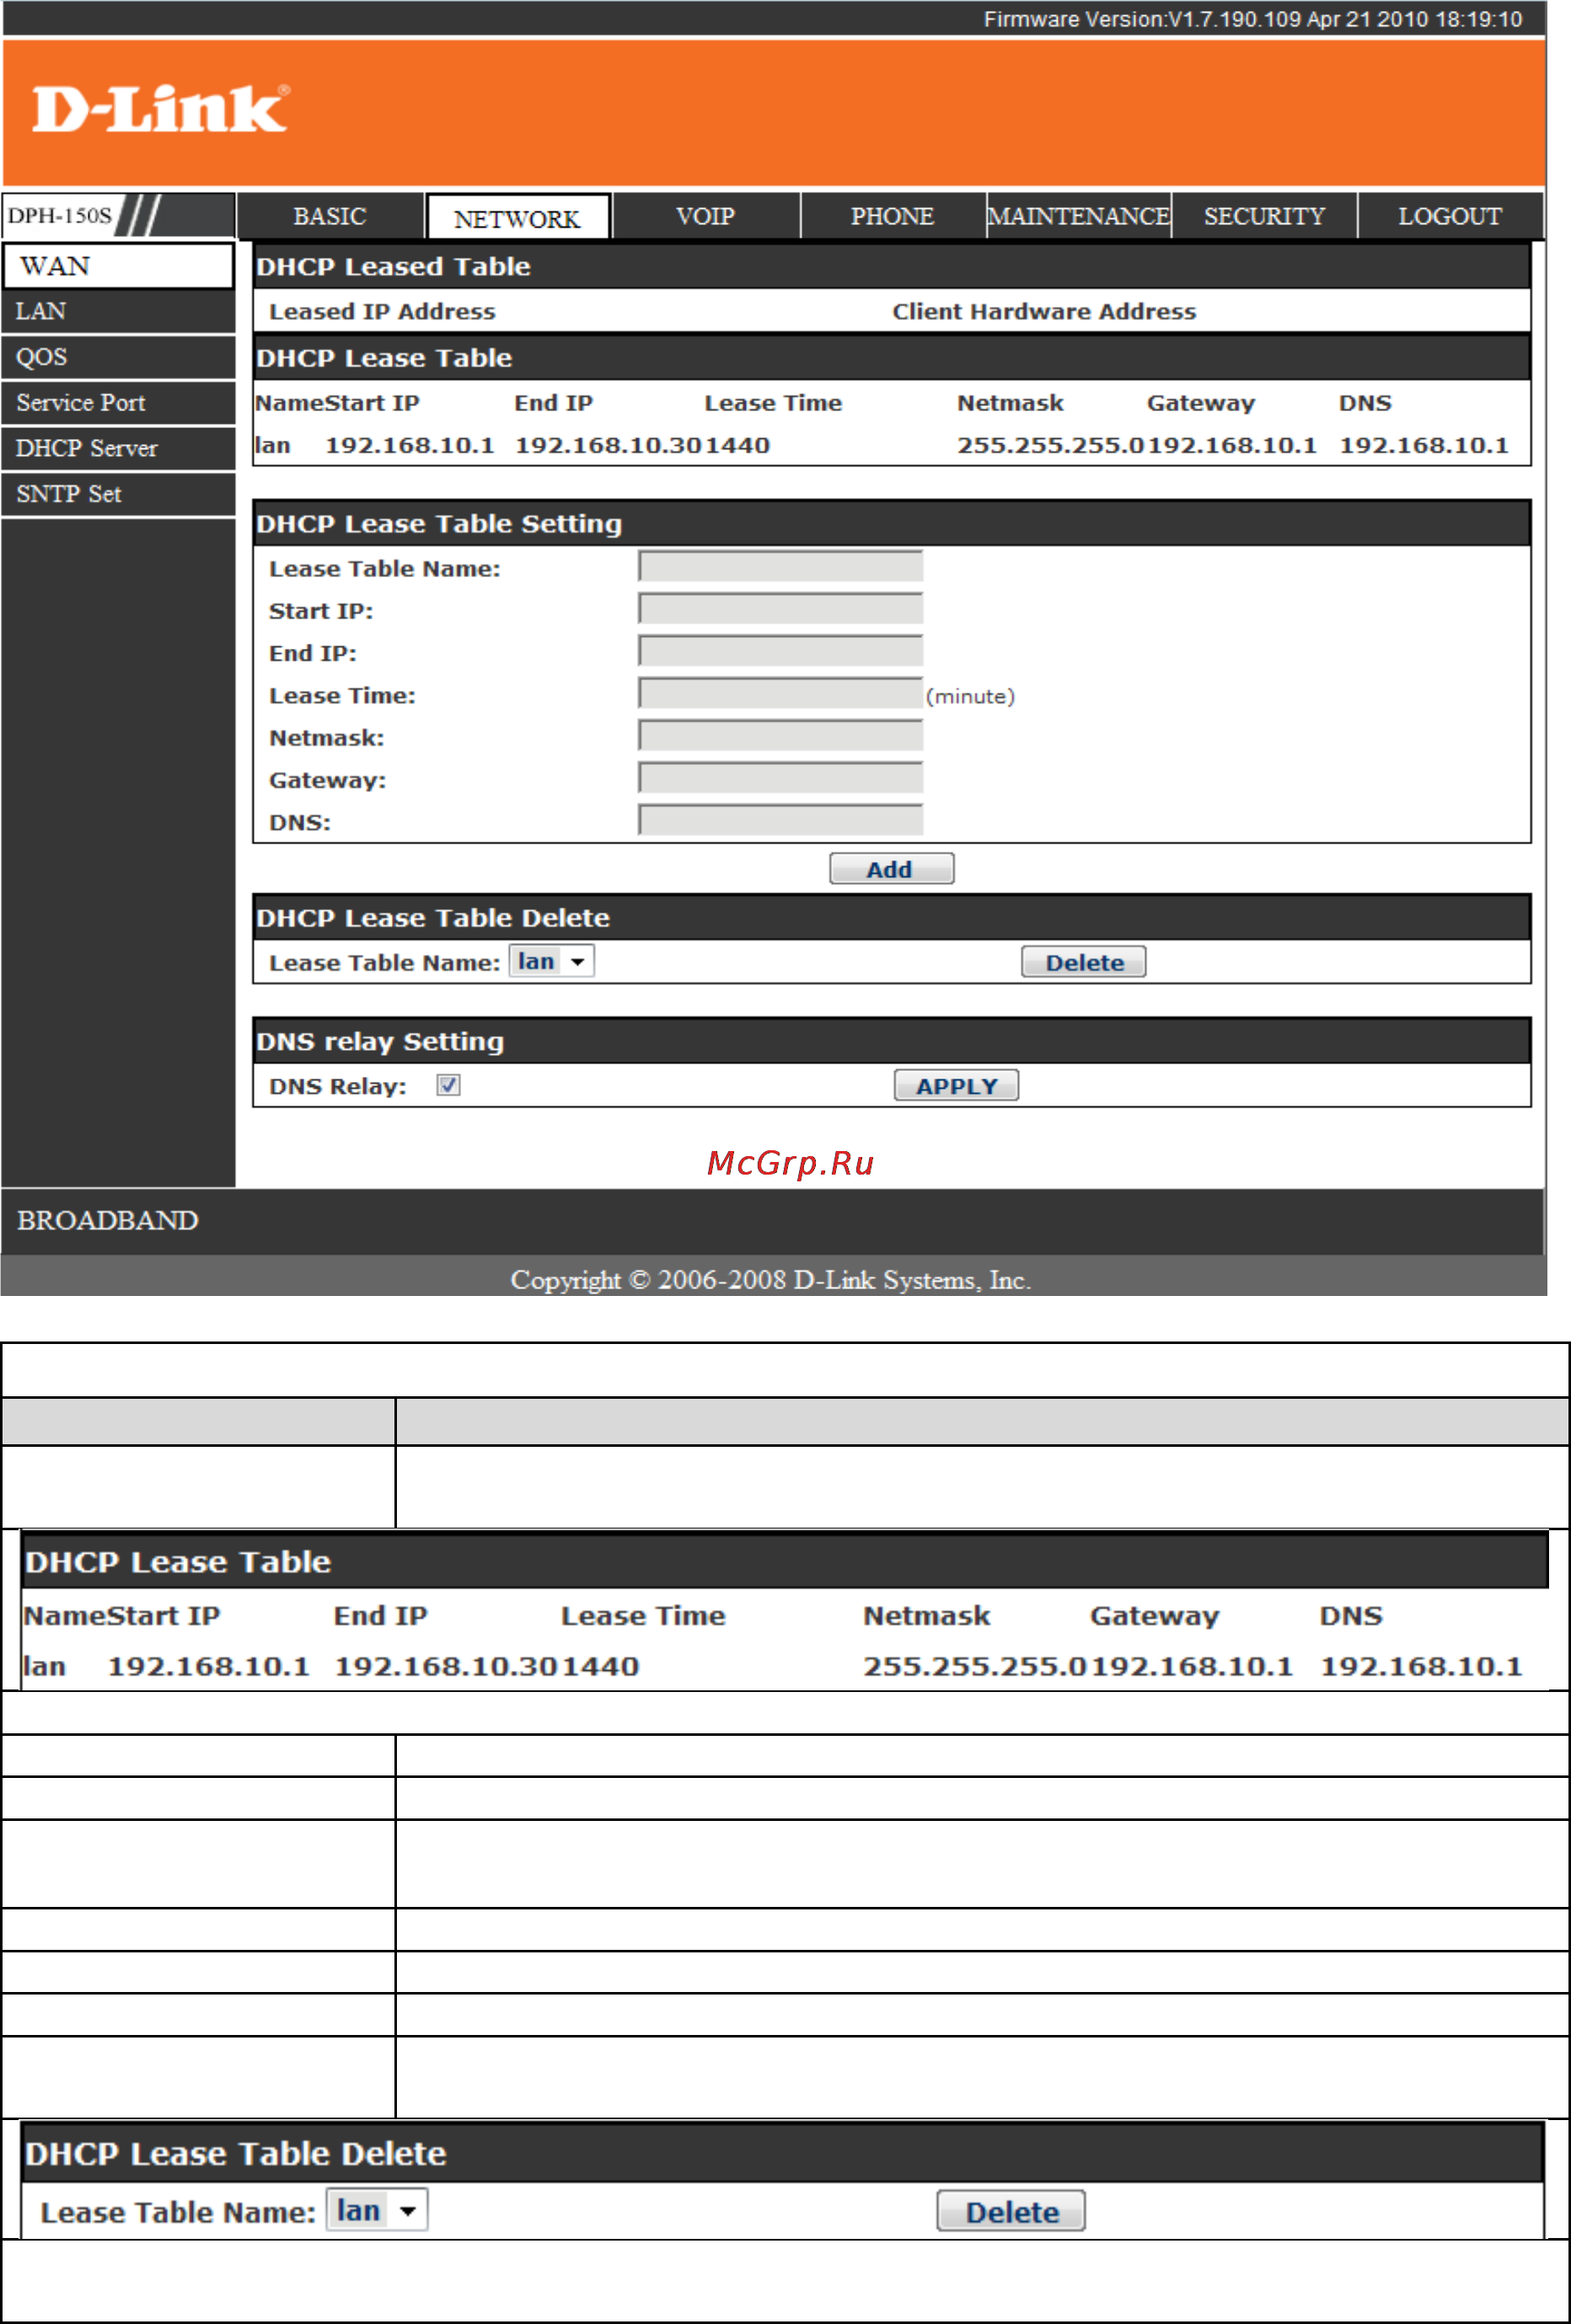
Task: Click the copyright D-Link Systems text
Action: pos(771,1280)
